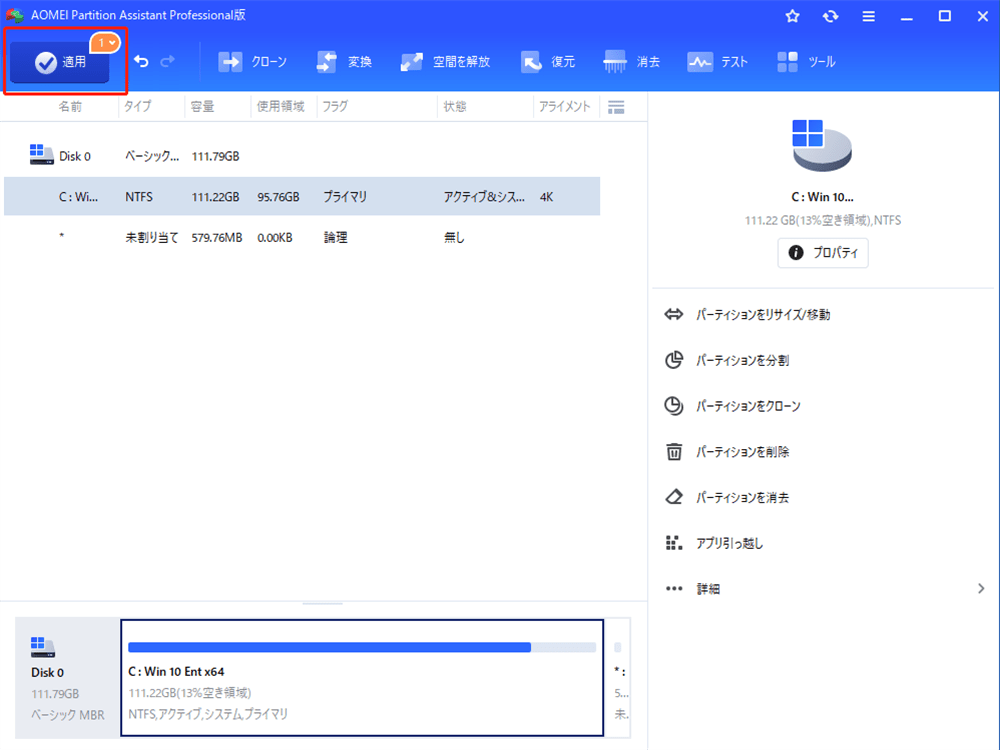Click the delete partition trash icon
Image resolution: width=1000 pixels, height=750 pixels.
click(x=674, y=452)
